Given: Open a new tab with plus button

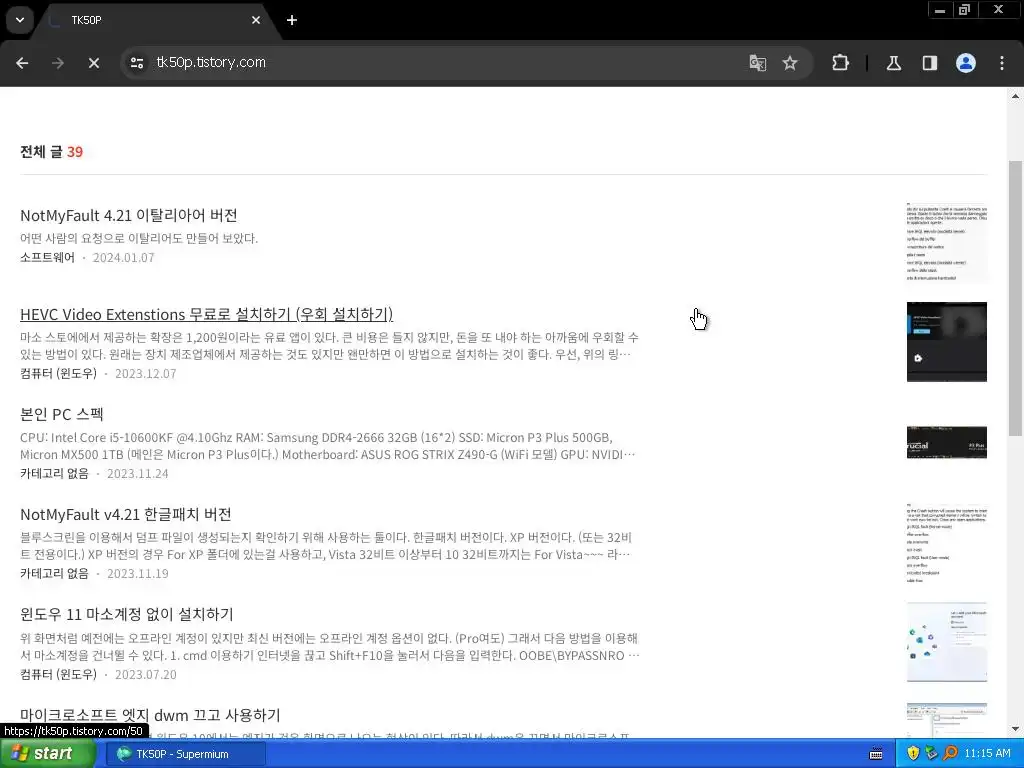Looking at the screenshot, I should click(292, 20).
